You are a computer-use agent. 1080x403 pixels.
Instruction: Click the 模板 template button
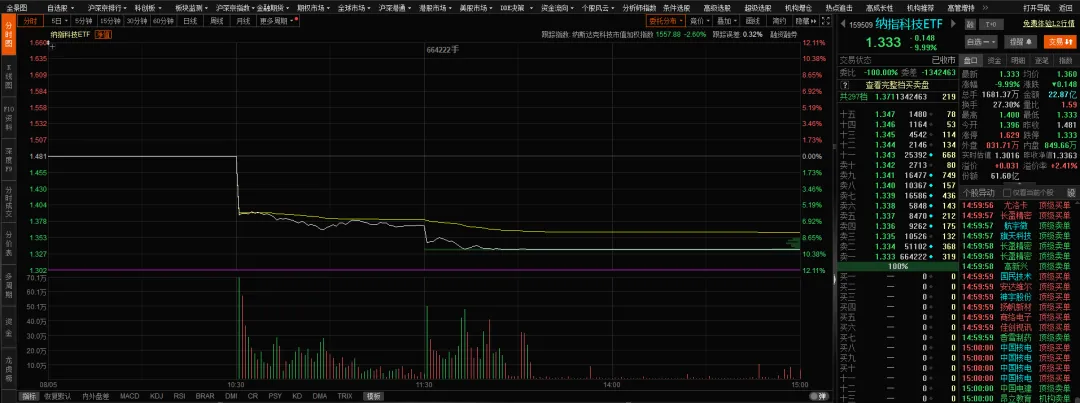(373, 396)
